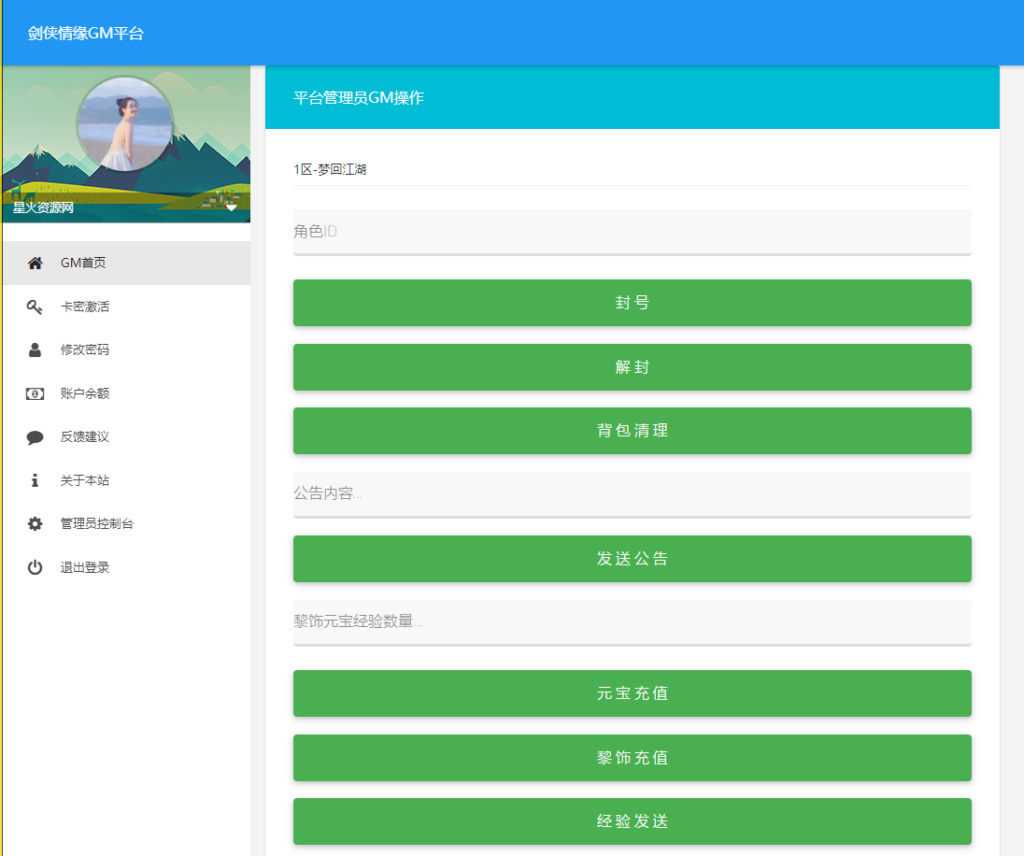Open the 账户余额 menu item
This screenshot has width=1024, height=856.
(x=85, y=394)
